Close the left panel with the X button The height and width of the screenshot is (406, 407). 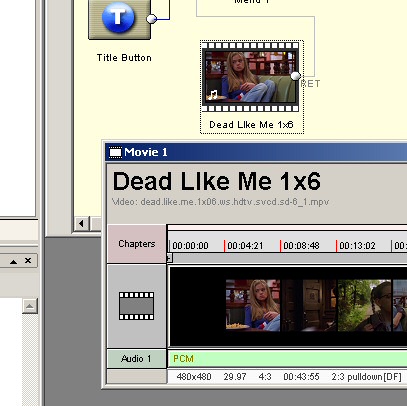coord(28,260)
